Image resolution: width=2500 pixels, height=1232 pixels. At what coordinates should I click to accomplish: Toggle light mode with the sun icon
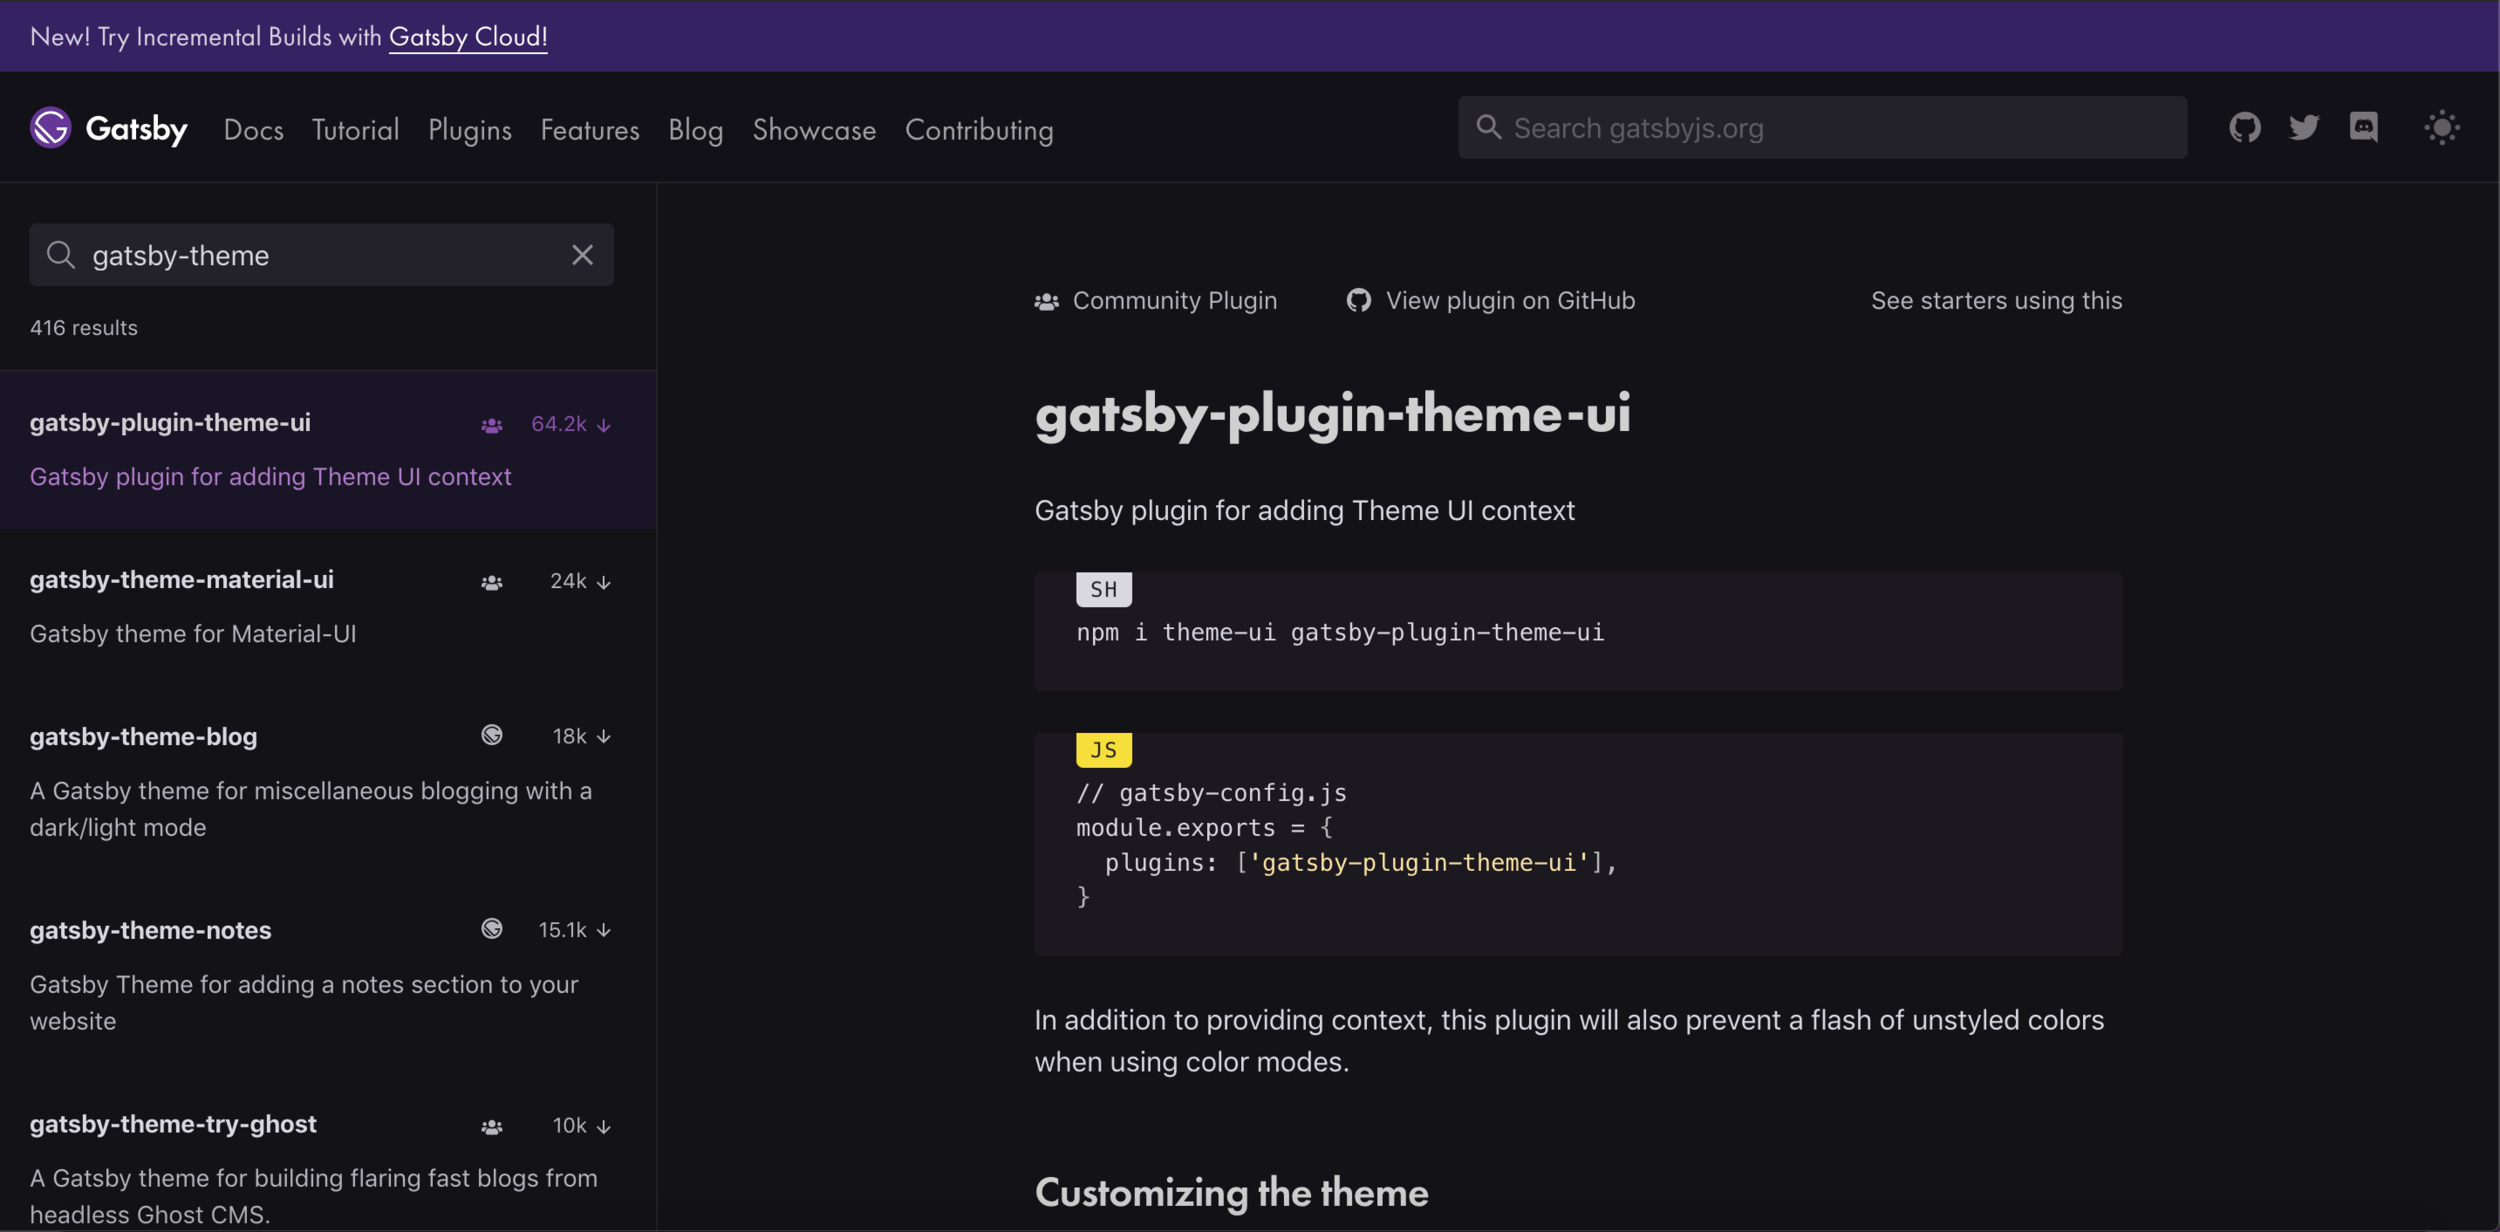tap(2441, 128)
